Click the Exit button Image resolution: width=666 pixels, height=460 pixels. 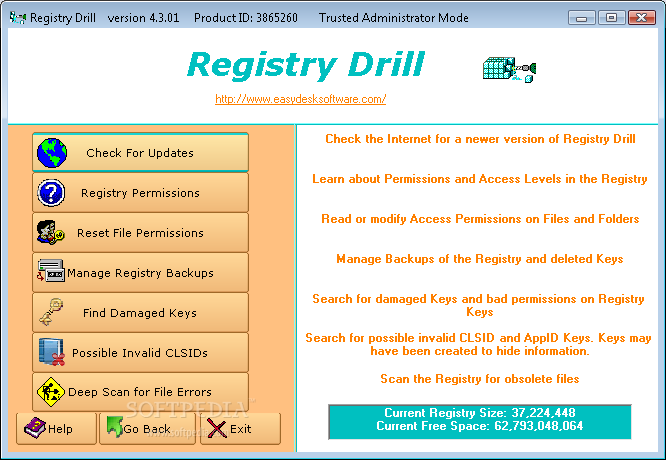(240, 429)
